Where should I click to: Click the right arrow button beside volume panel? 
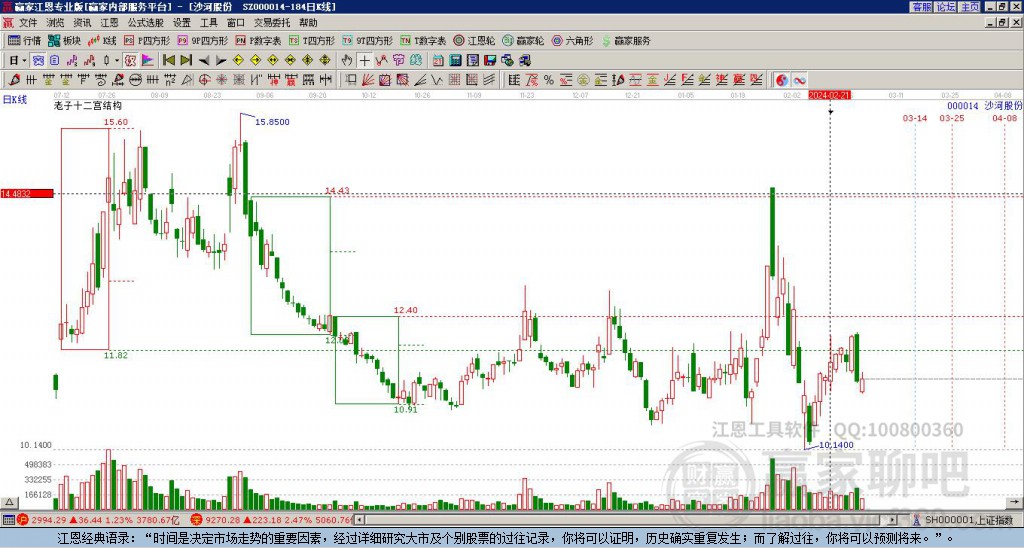pos(1016,502)
